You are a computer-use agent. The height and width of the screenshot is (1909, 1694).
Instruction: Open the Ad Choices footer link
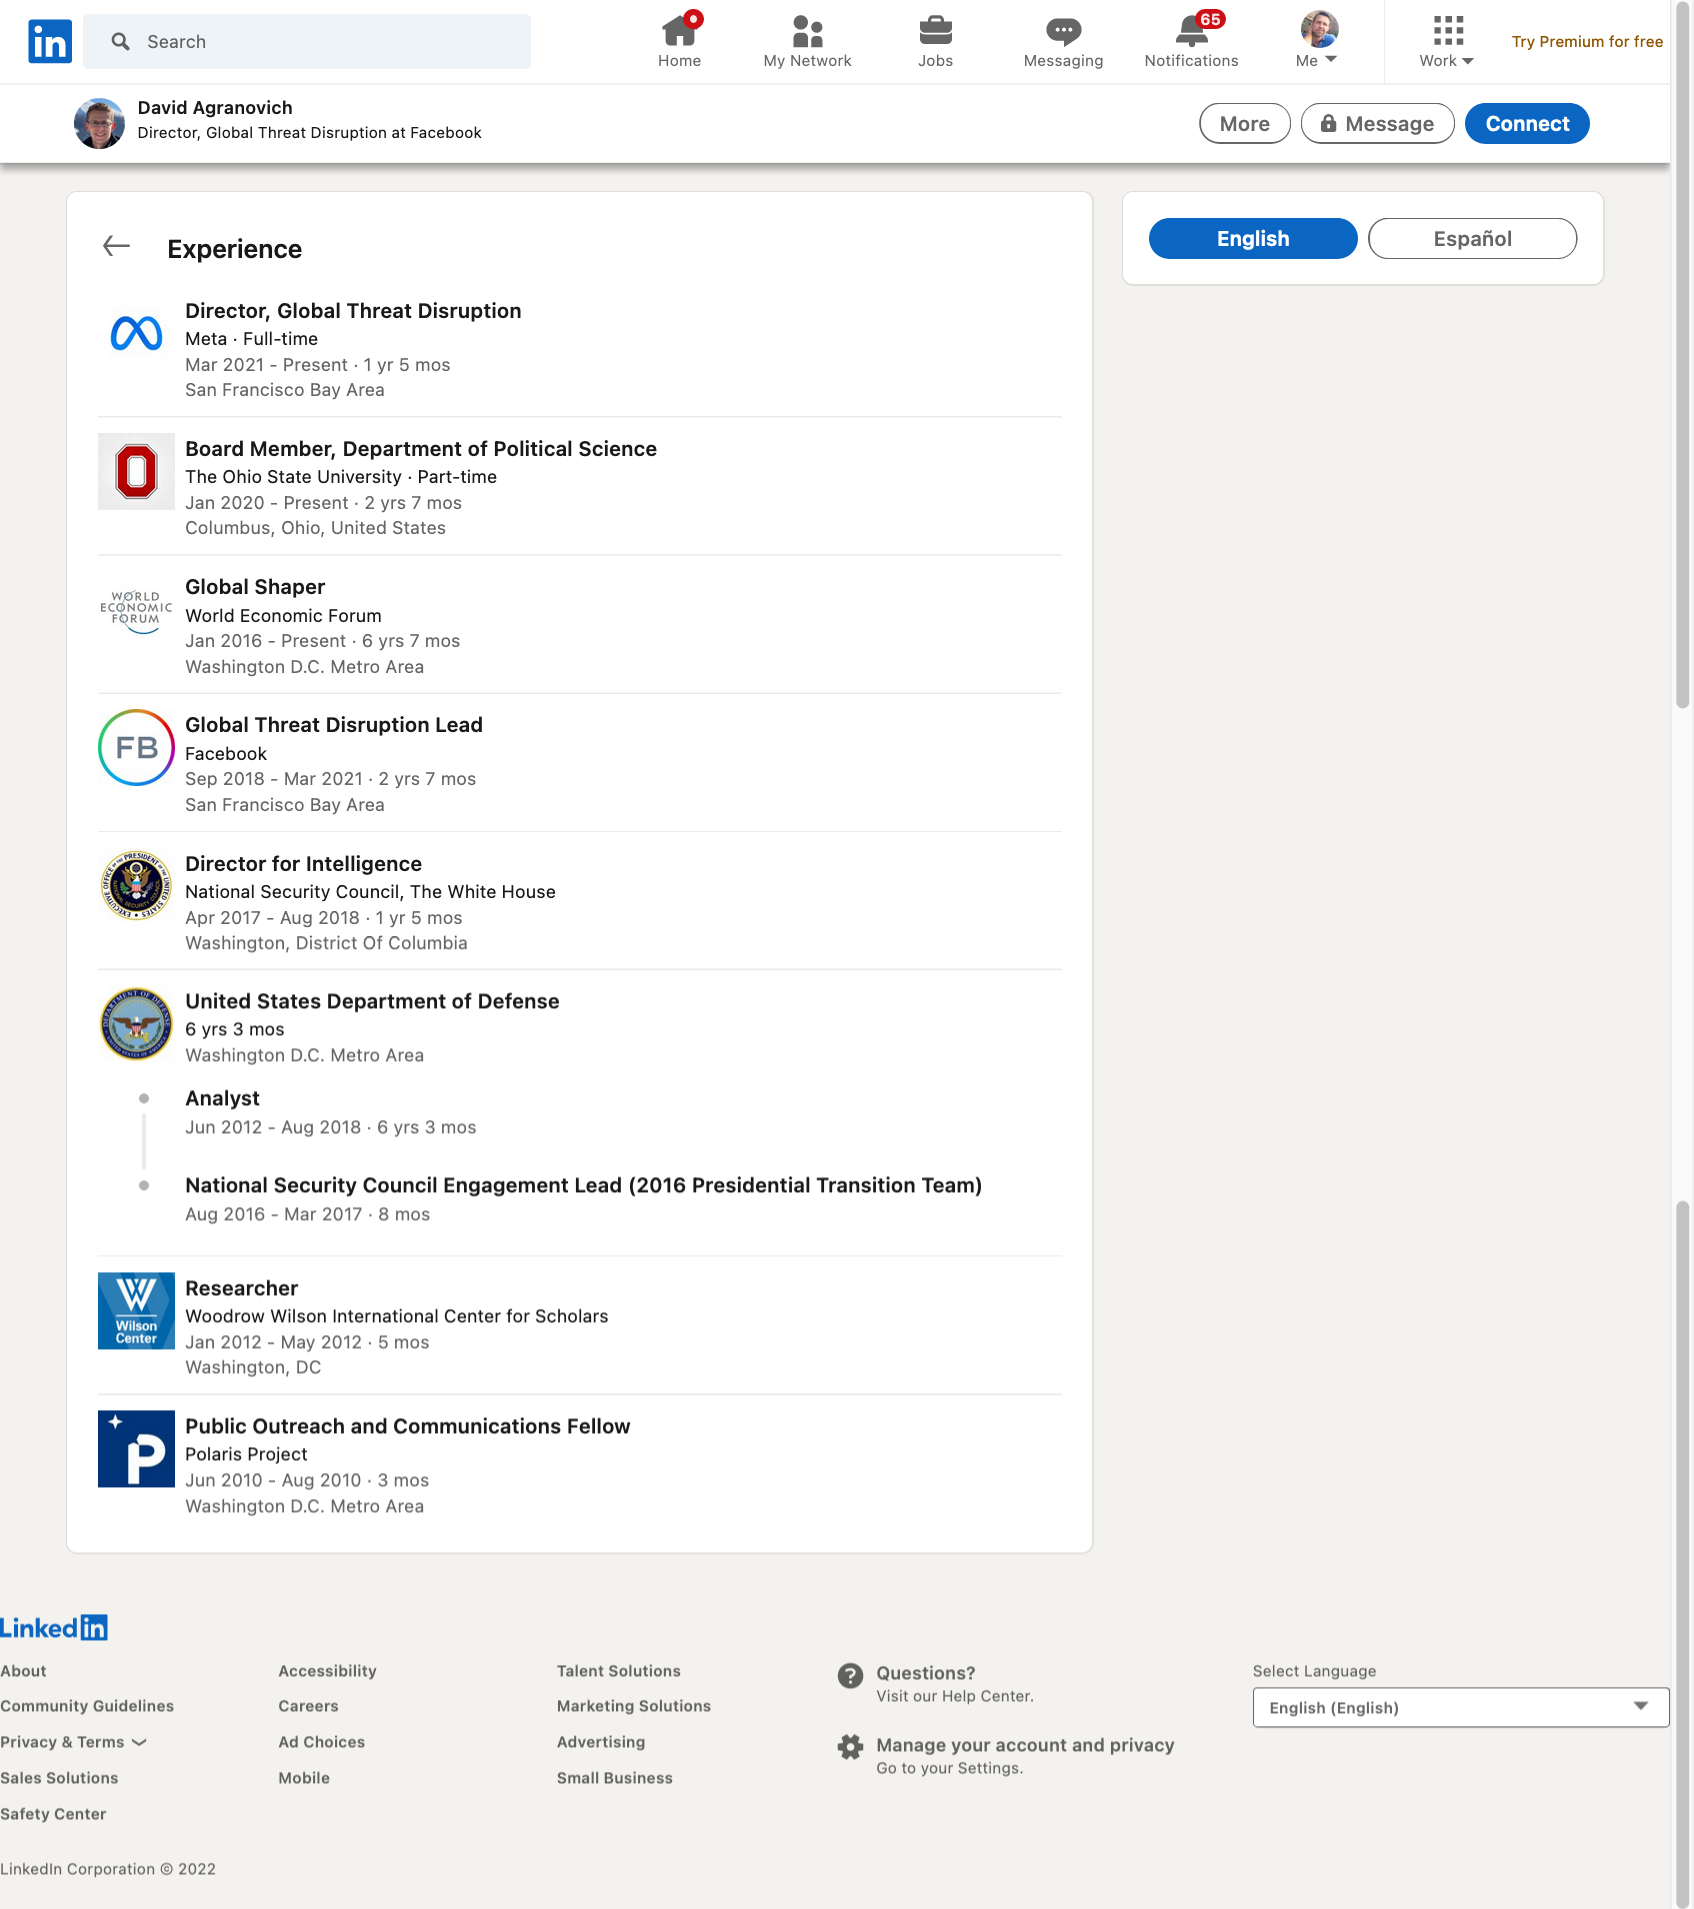(x=321, y=1742)
